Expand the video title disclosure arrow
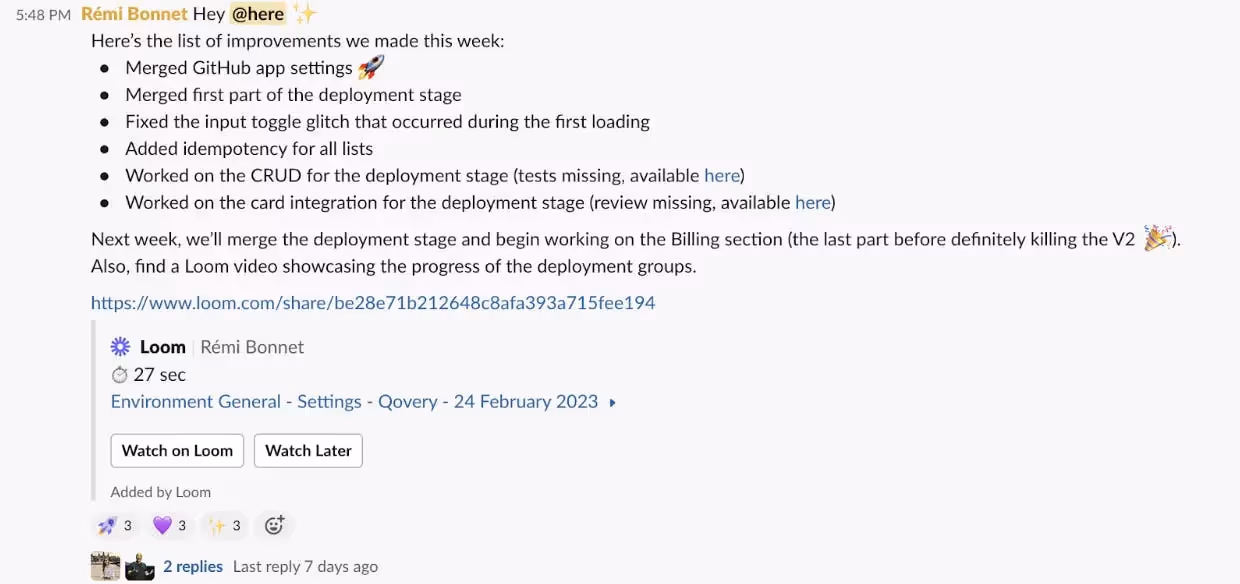The width and height of the screenshot is (1240, 584). pyautogui.click(x=611, y=400)
